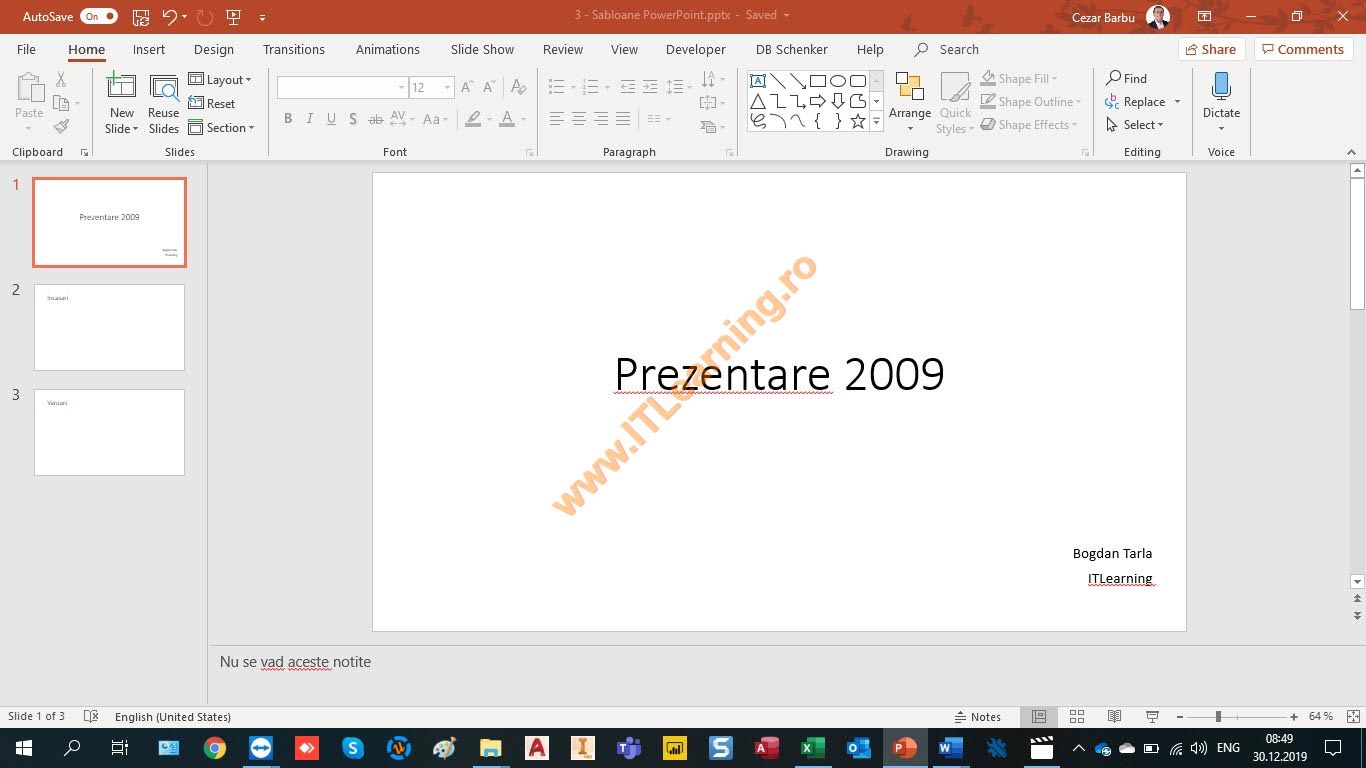Viewport: 1366px width, 768px height.
Task: Switch to Reading View
Action: [1114, 717]
